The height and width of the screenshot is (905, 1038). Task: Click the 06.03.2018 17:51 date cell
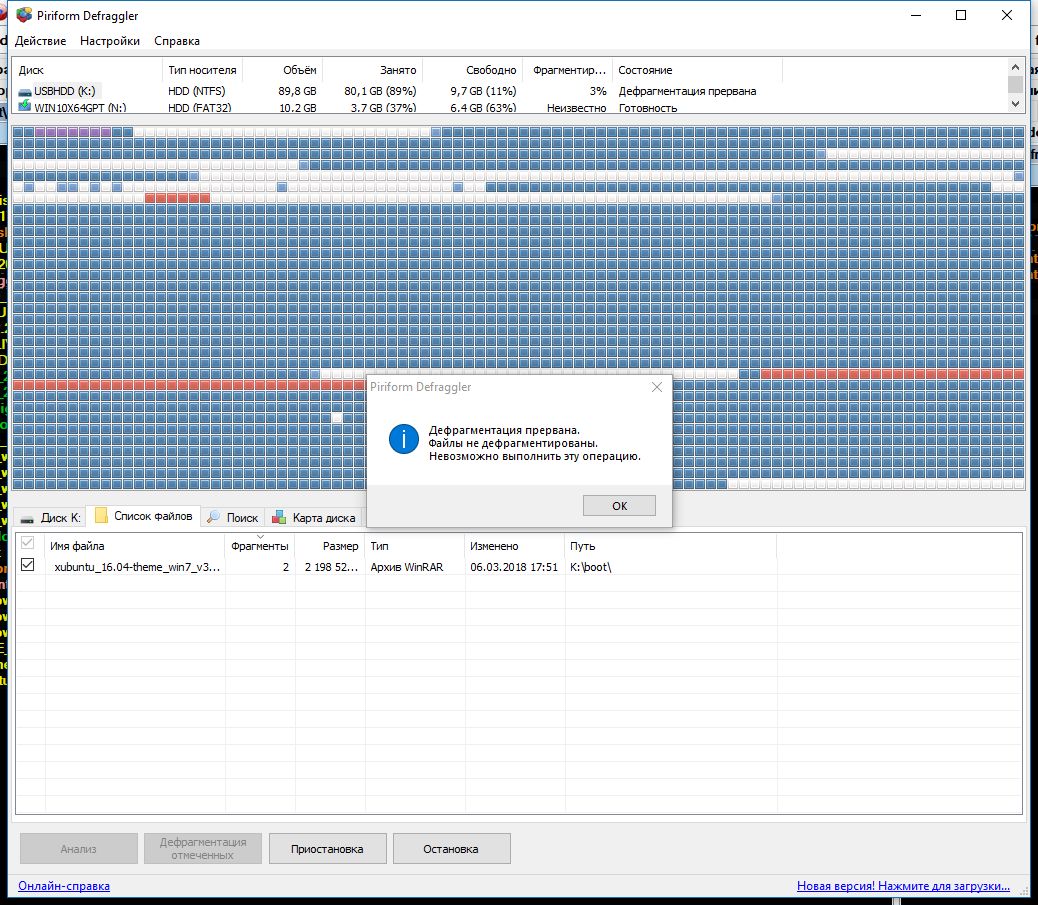(x=514, y=567)
